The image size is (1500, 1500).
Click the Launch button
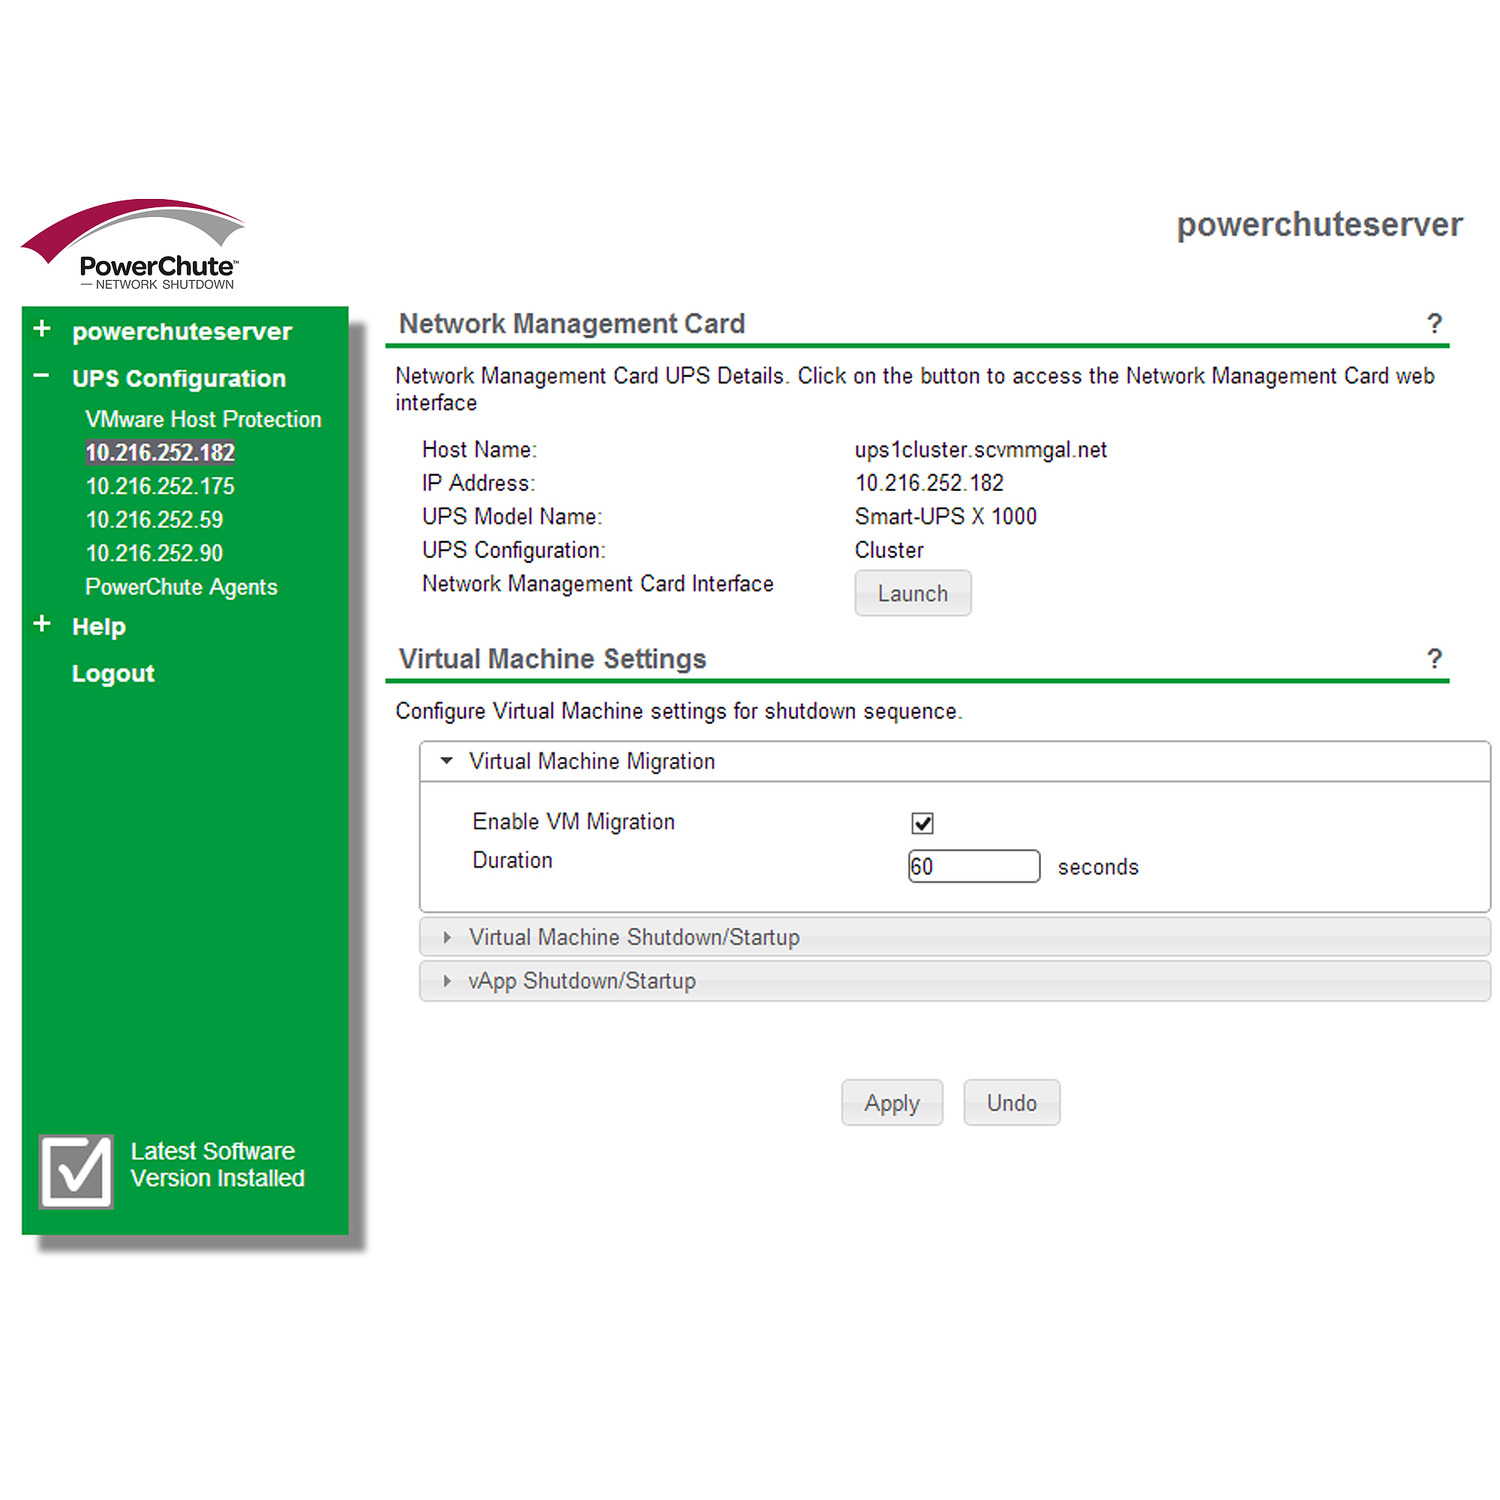point(912,592)
